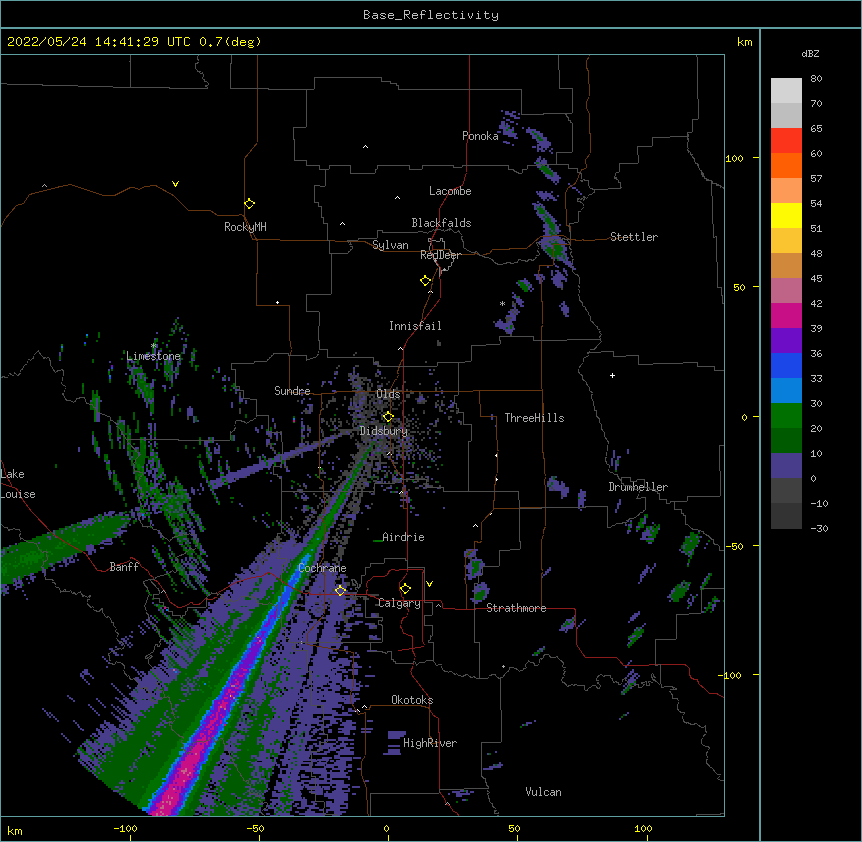
Task: Click the yellow diamond marker above RockyMH
Action: tap(249, 204)
